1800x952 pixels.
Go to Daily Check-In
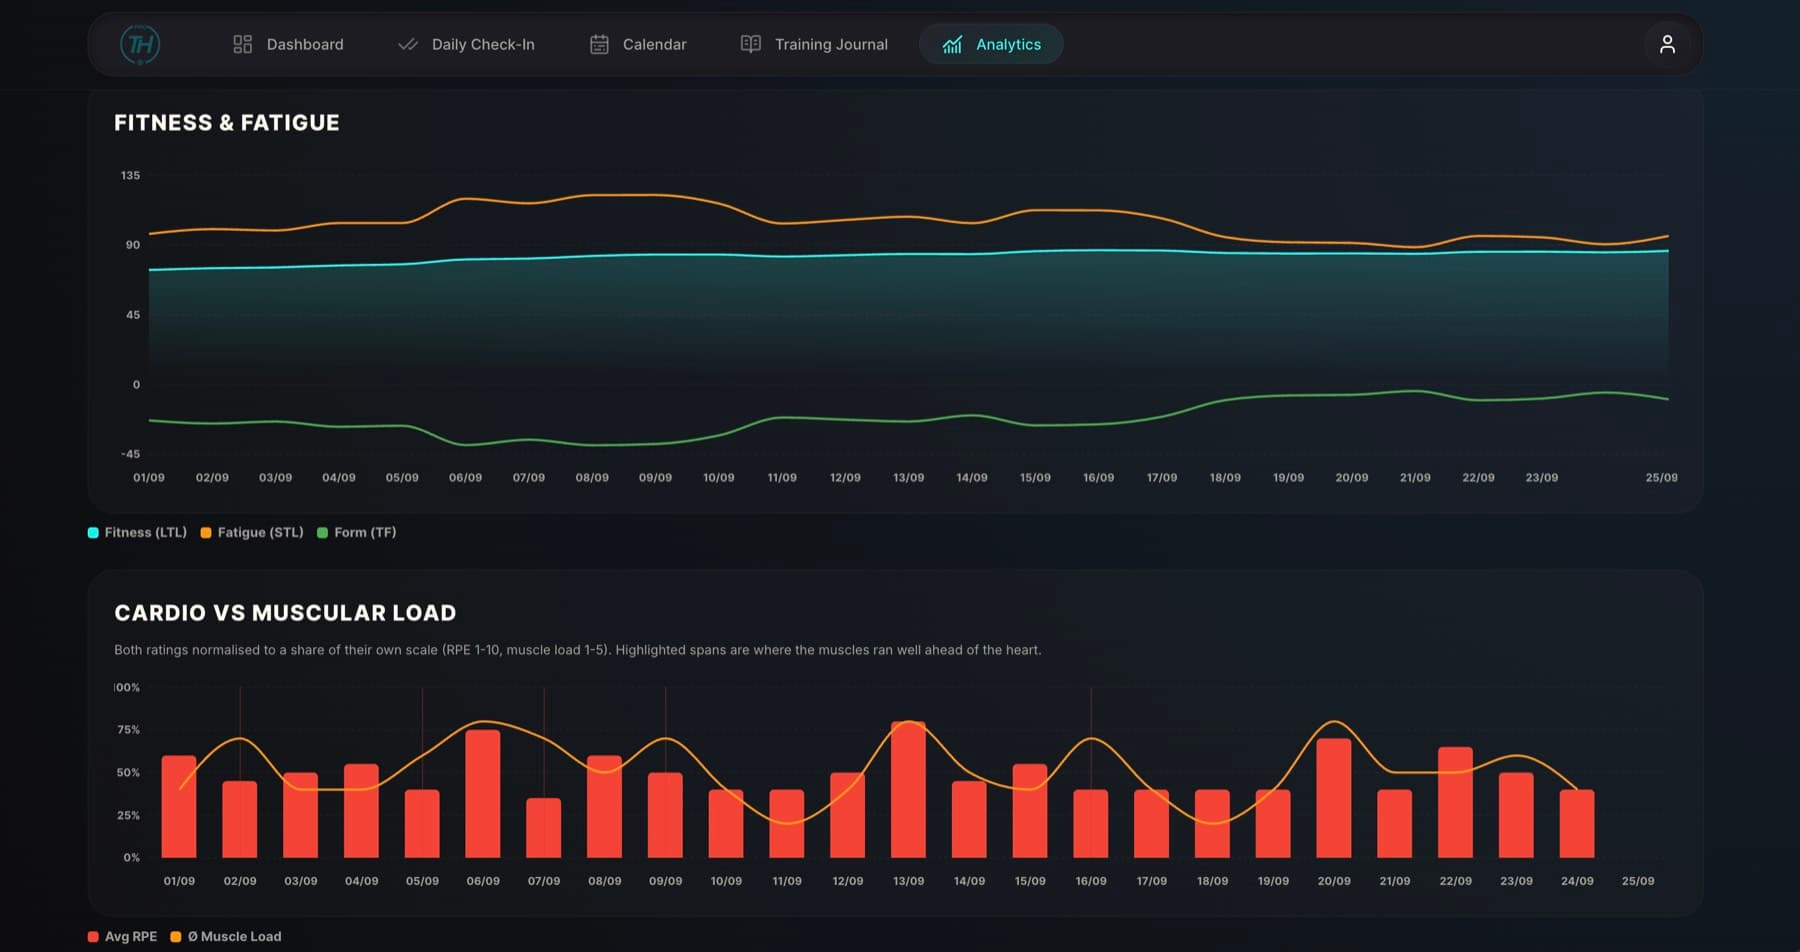[466, 44]
